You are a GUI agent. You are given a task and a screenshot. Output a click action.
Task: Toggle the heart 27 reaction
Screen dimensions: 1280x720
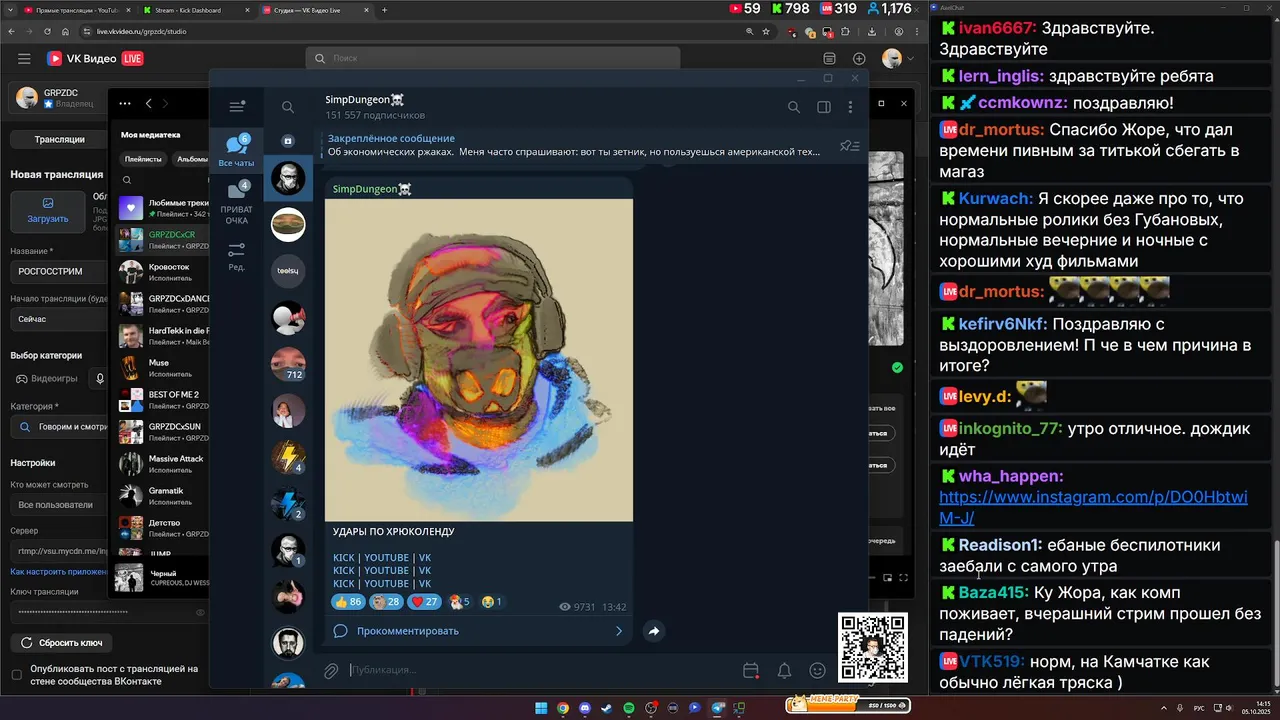[x=425, y=602]
